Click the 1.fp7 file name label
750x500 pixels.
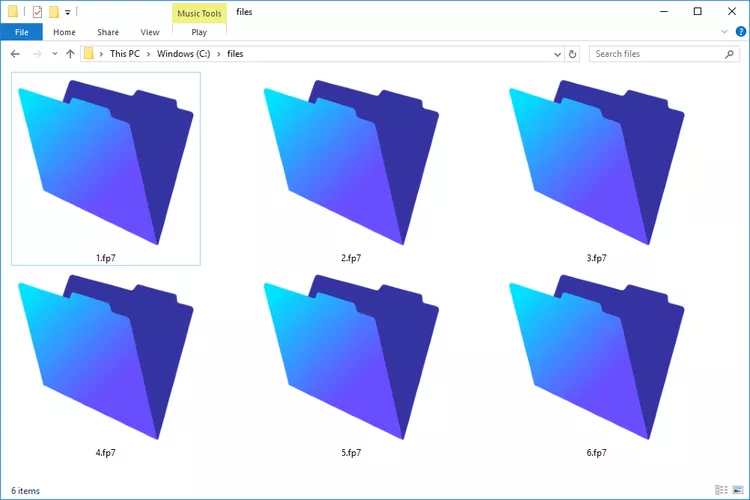(x=106, y=258)
